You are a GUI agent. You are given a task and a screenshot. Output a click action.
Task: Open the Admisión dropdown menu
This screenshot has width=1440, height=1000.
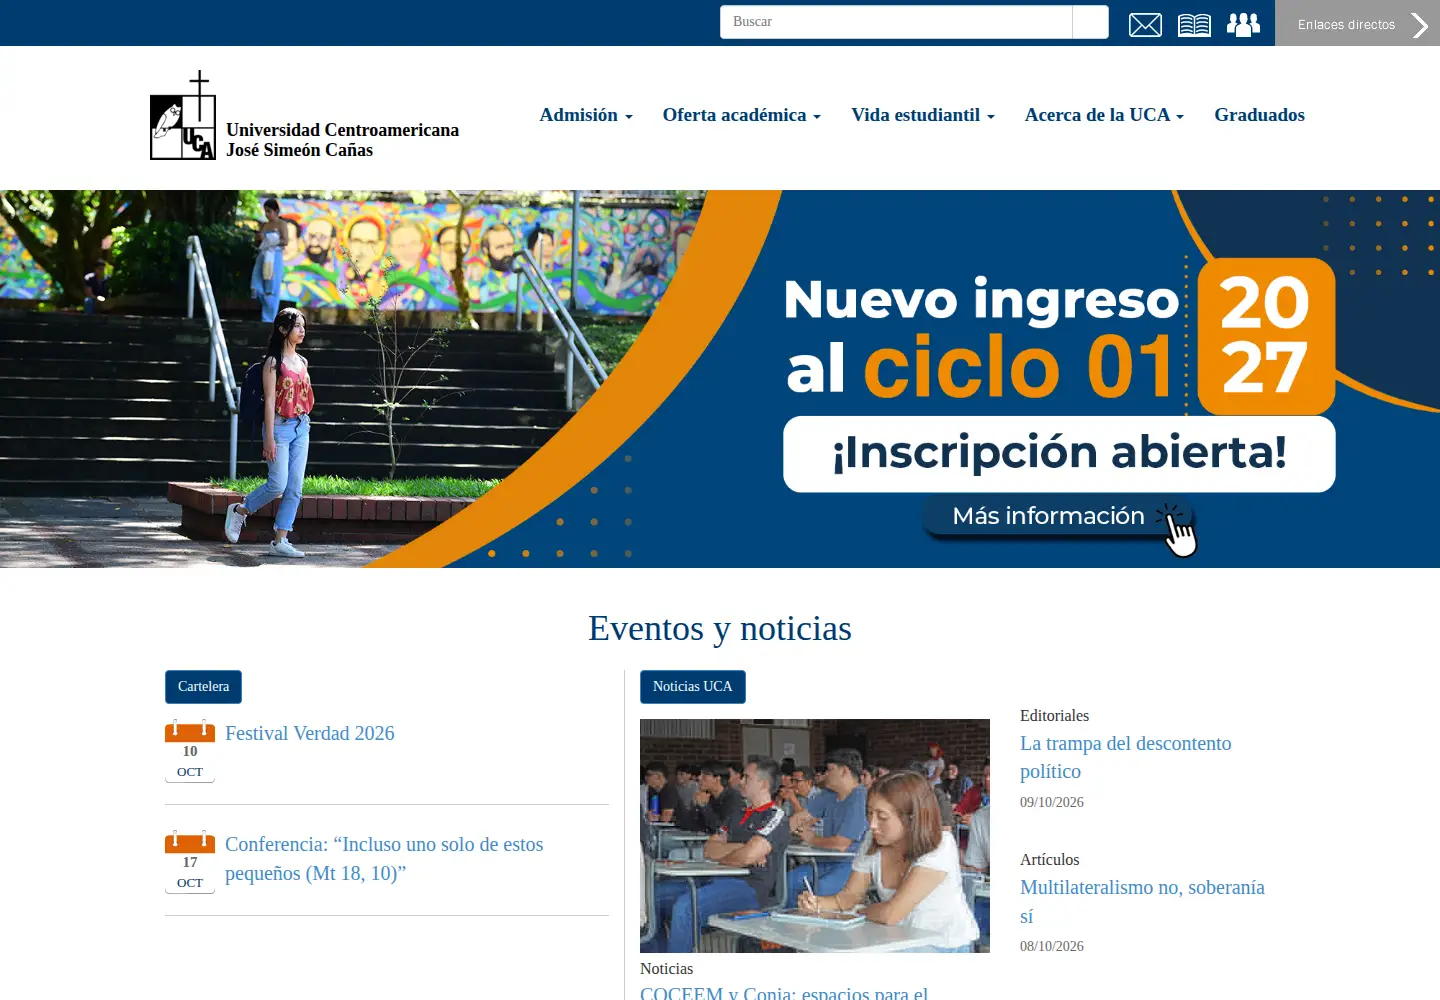point(586,115)
